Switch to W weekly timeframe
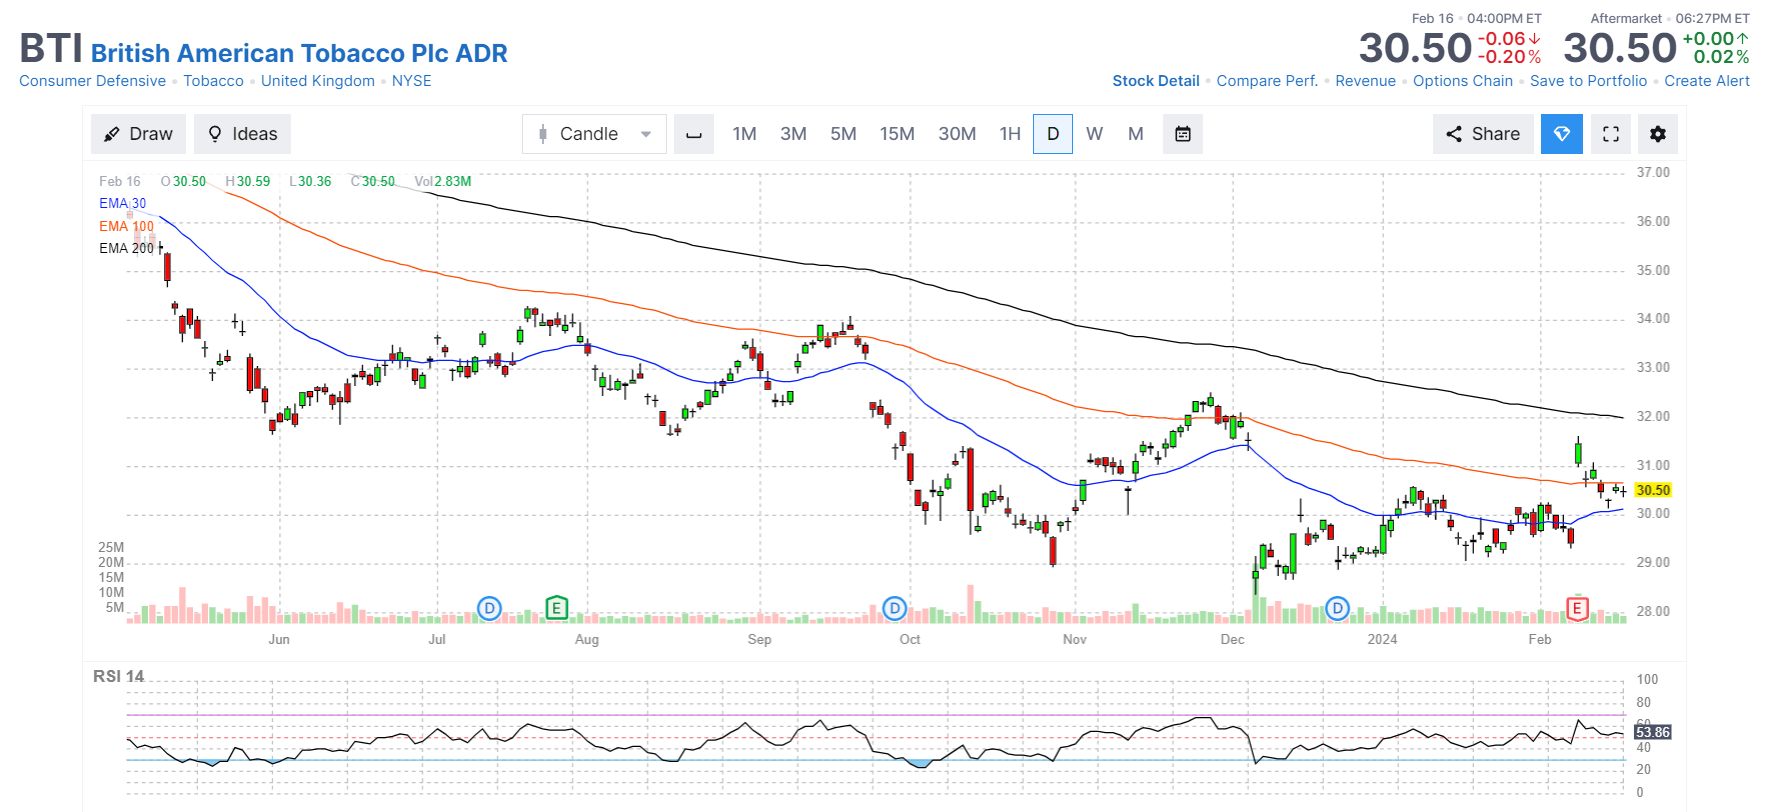 tap(1095, 134)
